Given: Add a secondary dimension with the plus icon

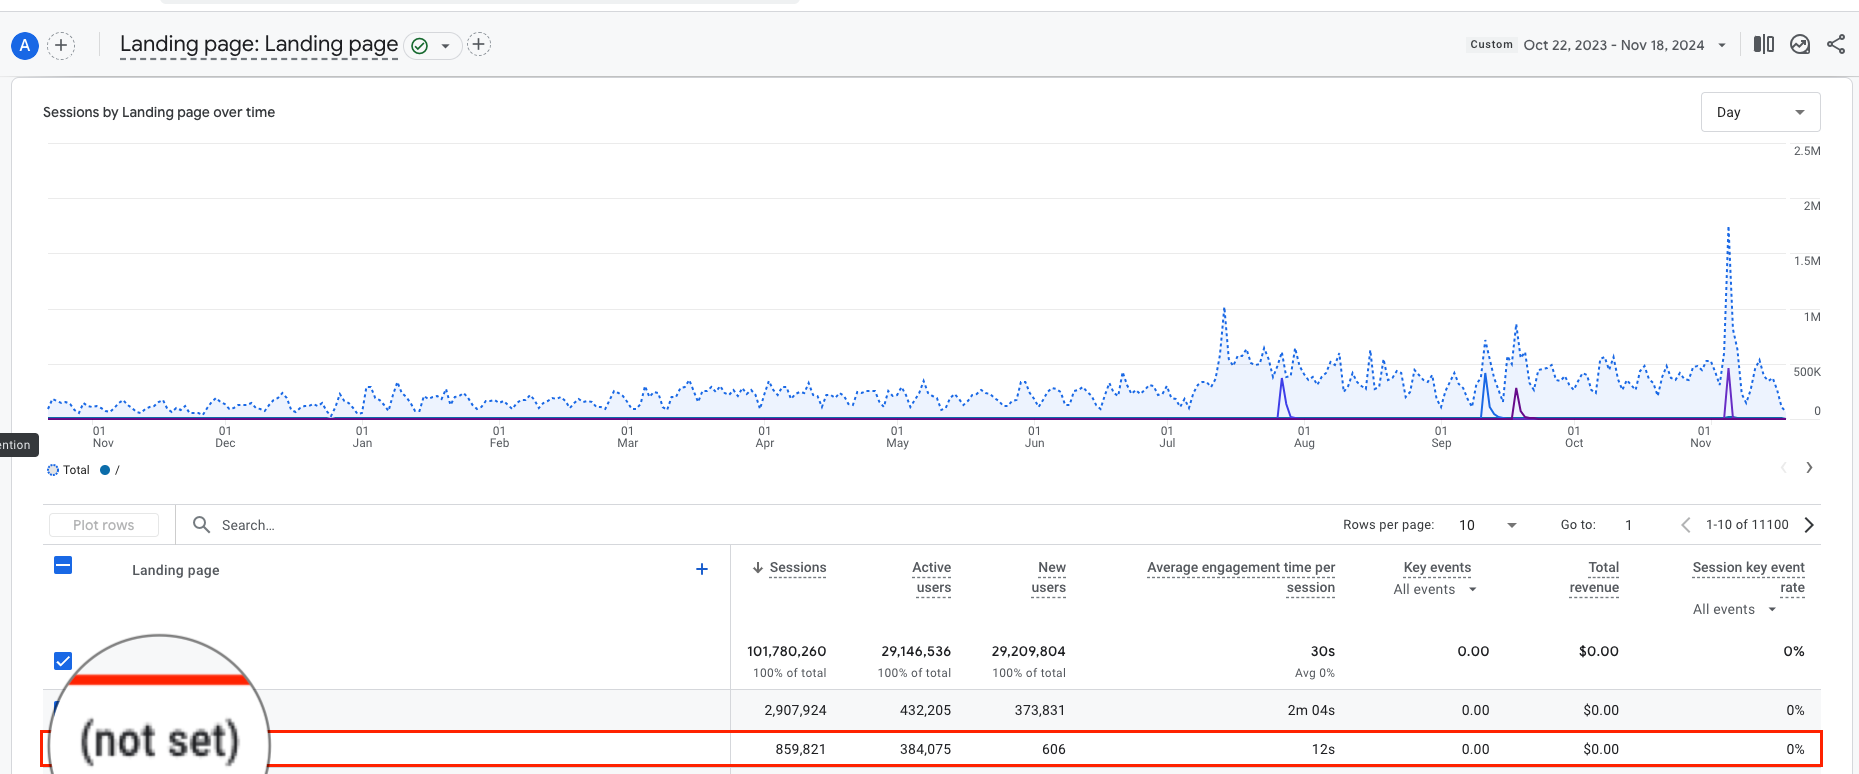Looking at the screenshot, I should coord(702,569).
